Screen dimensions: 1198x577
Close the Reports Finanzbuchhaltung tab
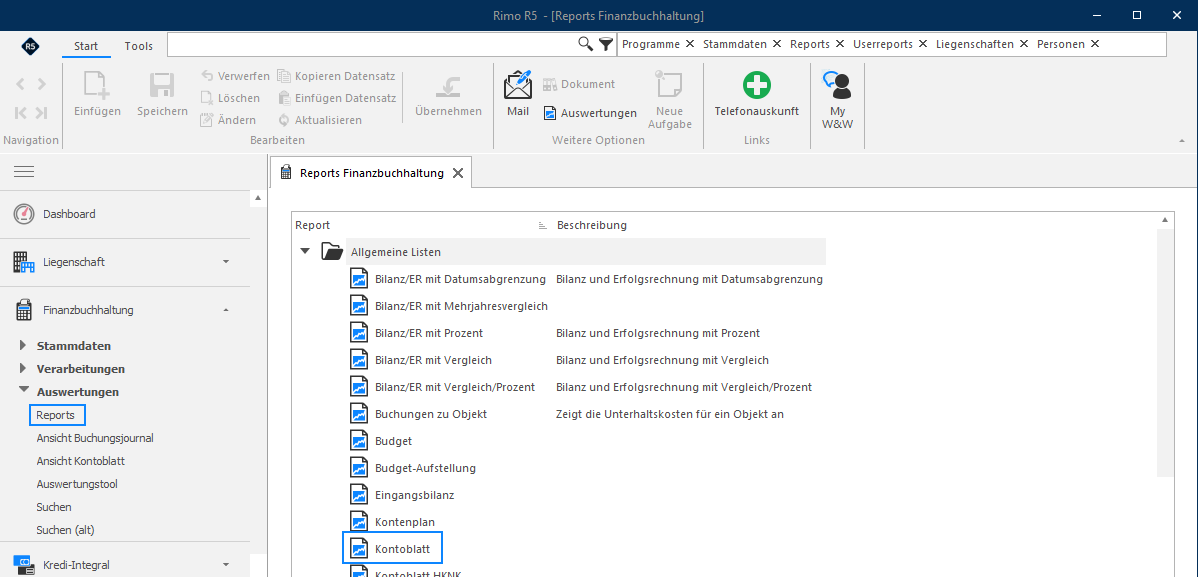tap(458, 173)
